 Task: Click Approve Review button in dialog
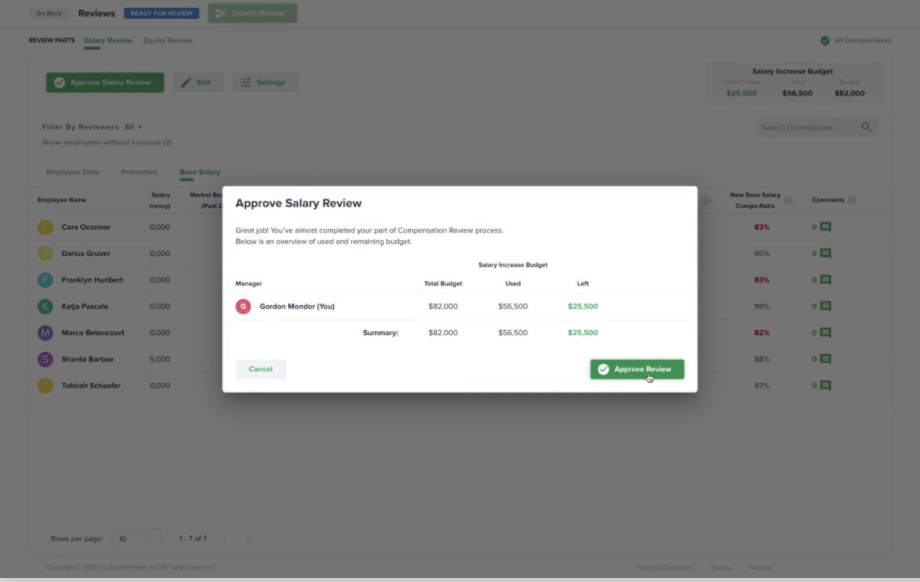click(x=637, y=369)
